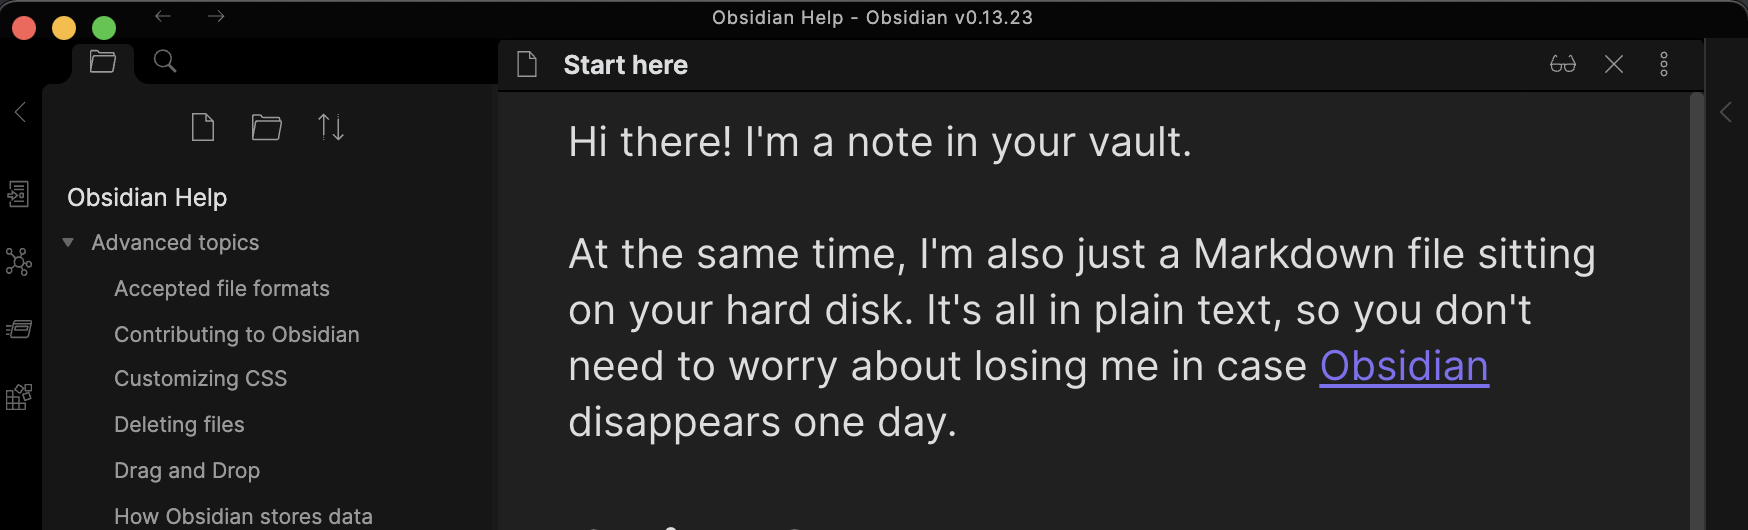The image size is (1748, 530).
Task: Toggle preview mode with glasses icon
Action: (x=1562, y=65)
